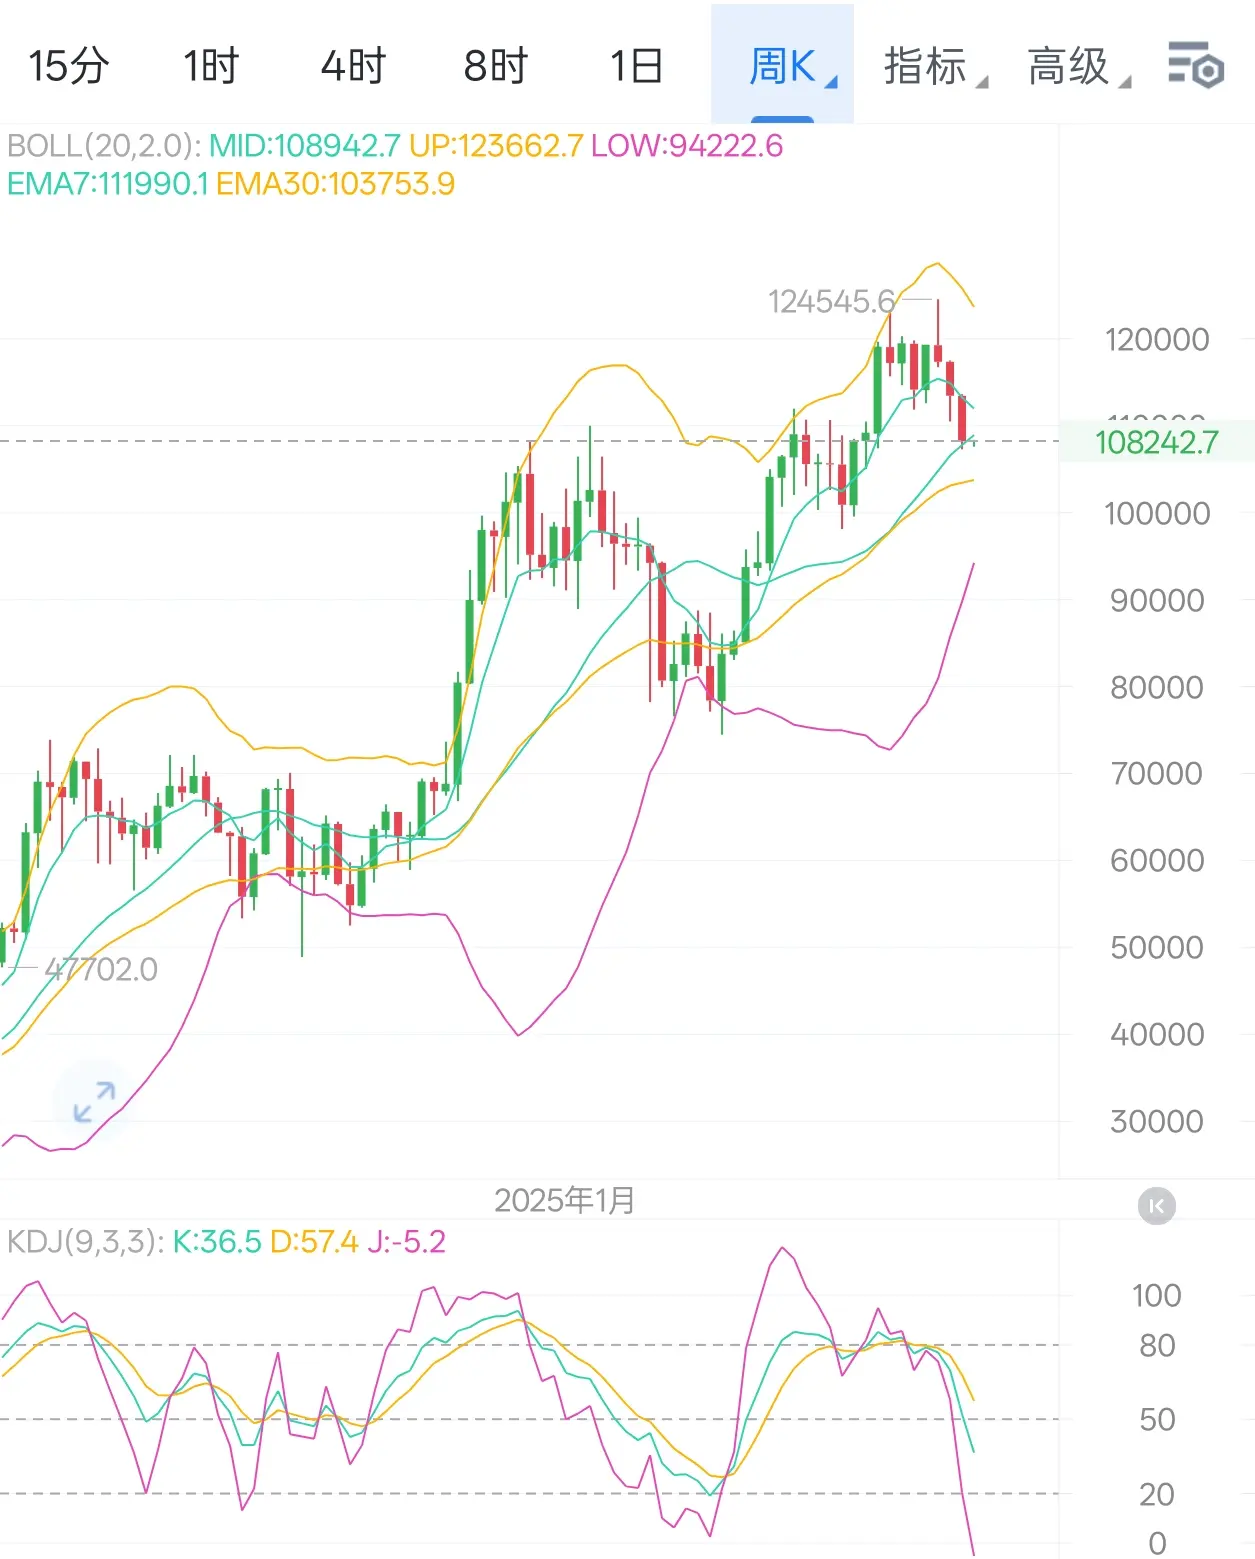Tap the EMA7:111990.1 label

click(107, 184)
